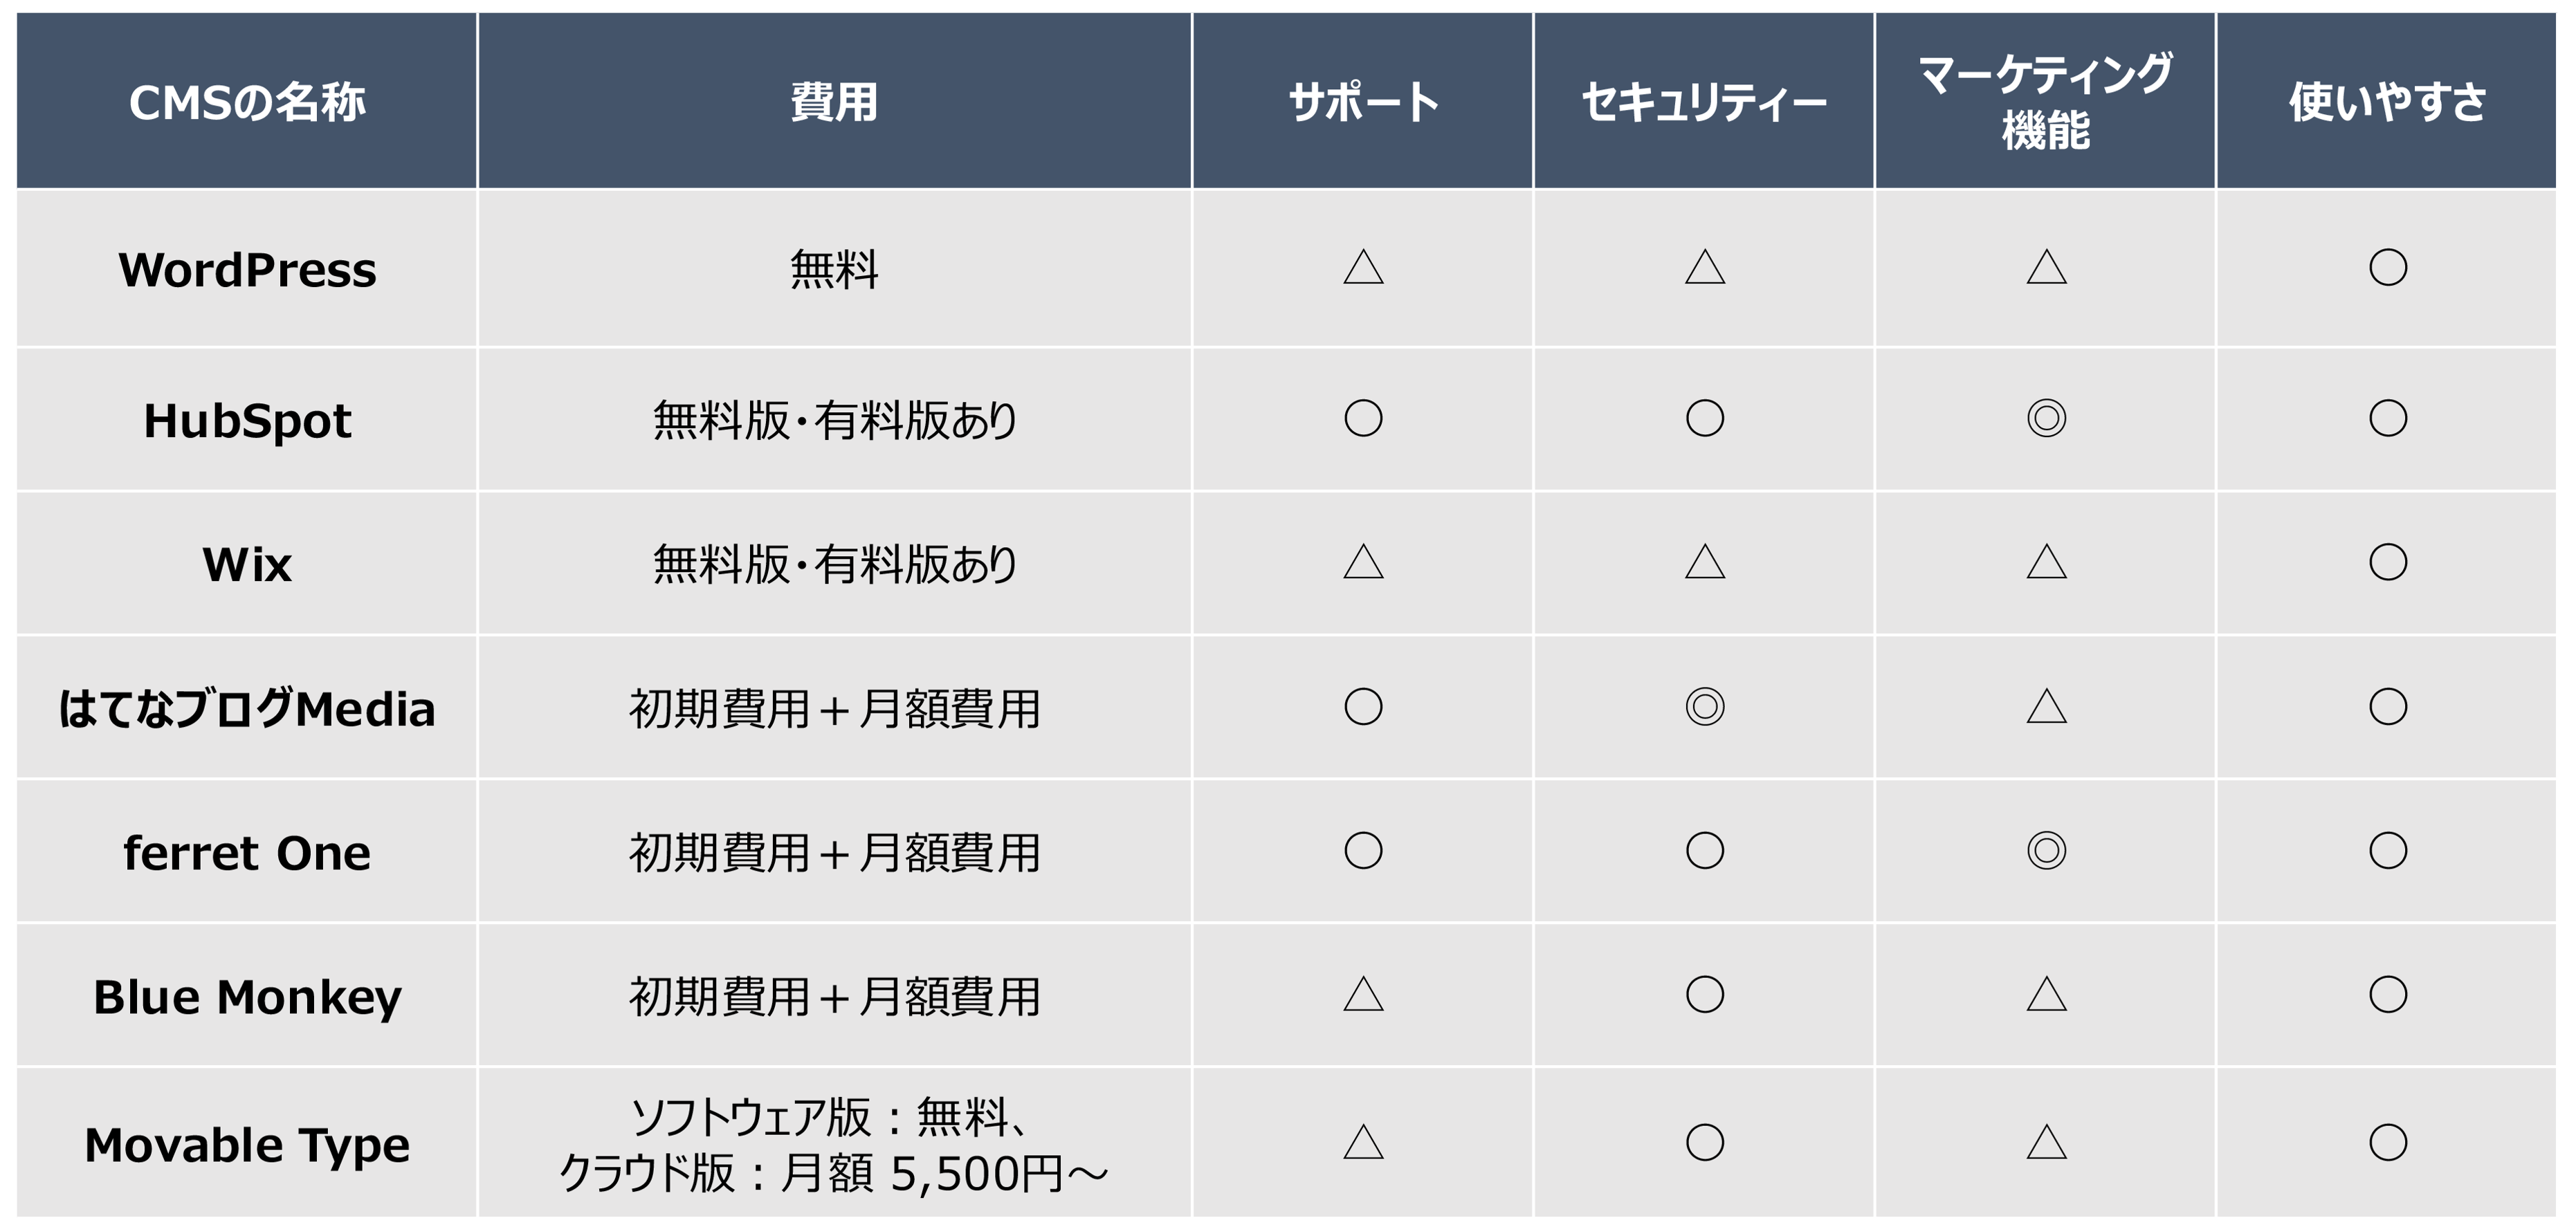Click the double circle in ferret One's marketing column

click(x=2046, y=851)
